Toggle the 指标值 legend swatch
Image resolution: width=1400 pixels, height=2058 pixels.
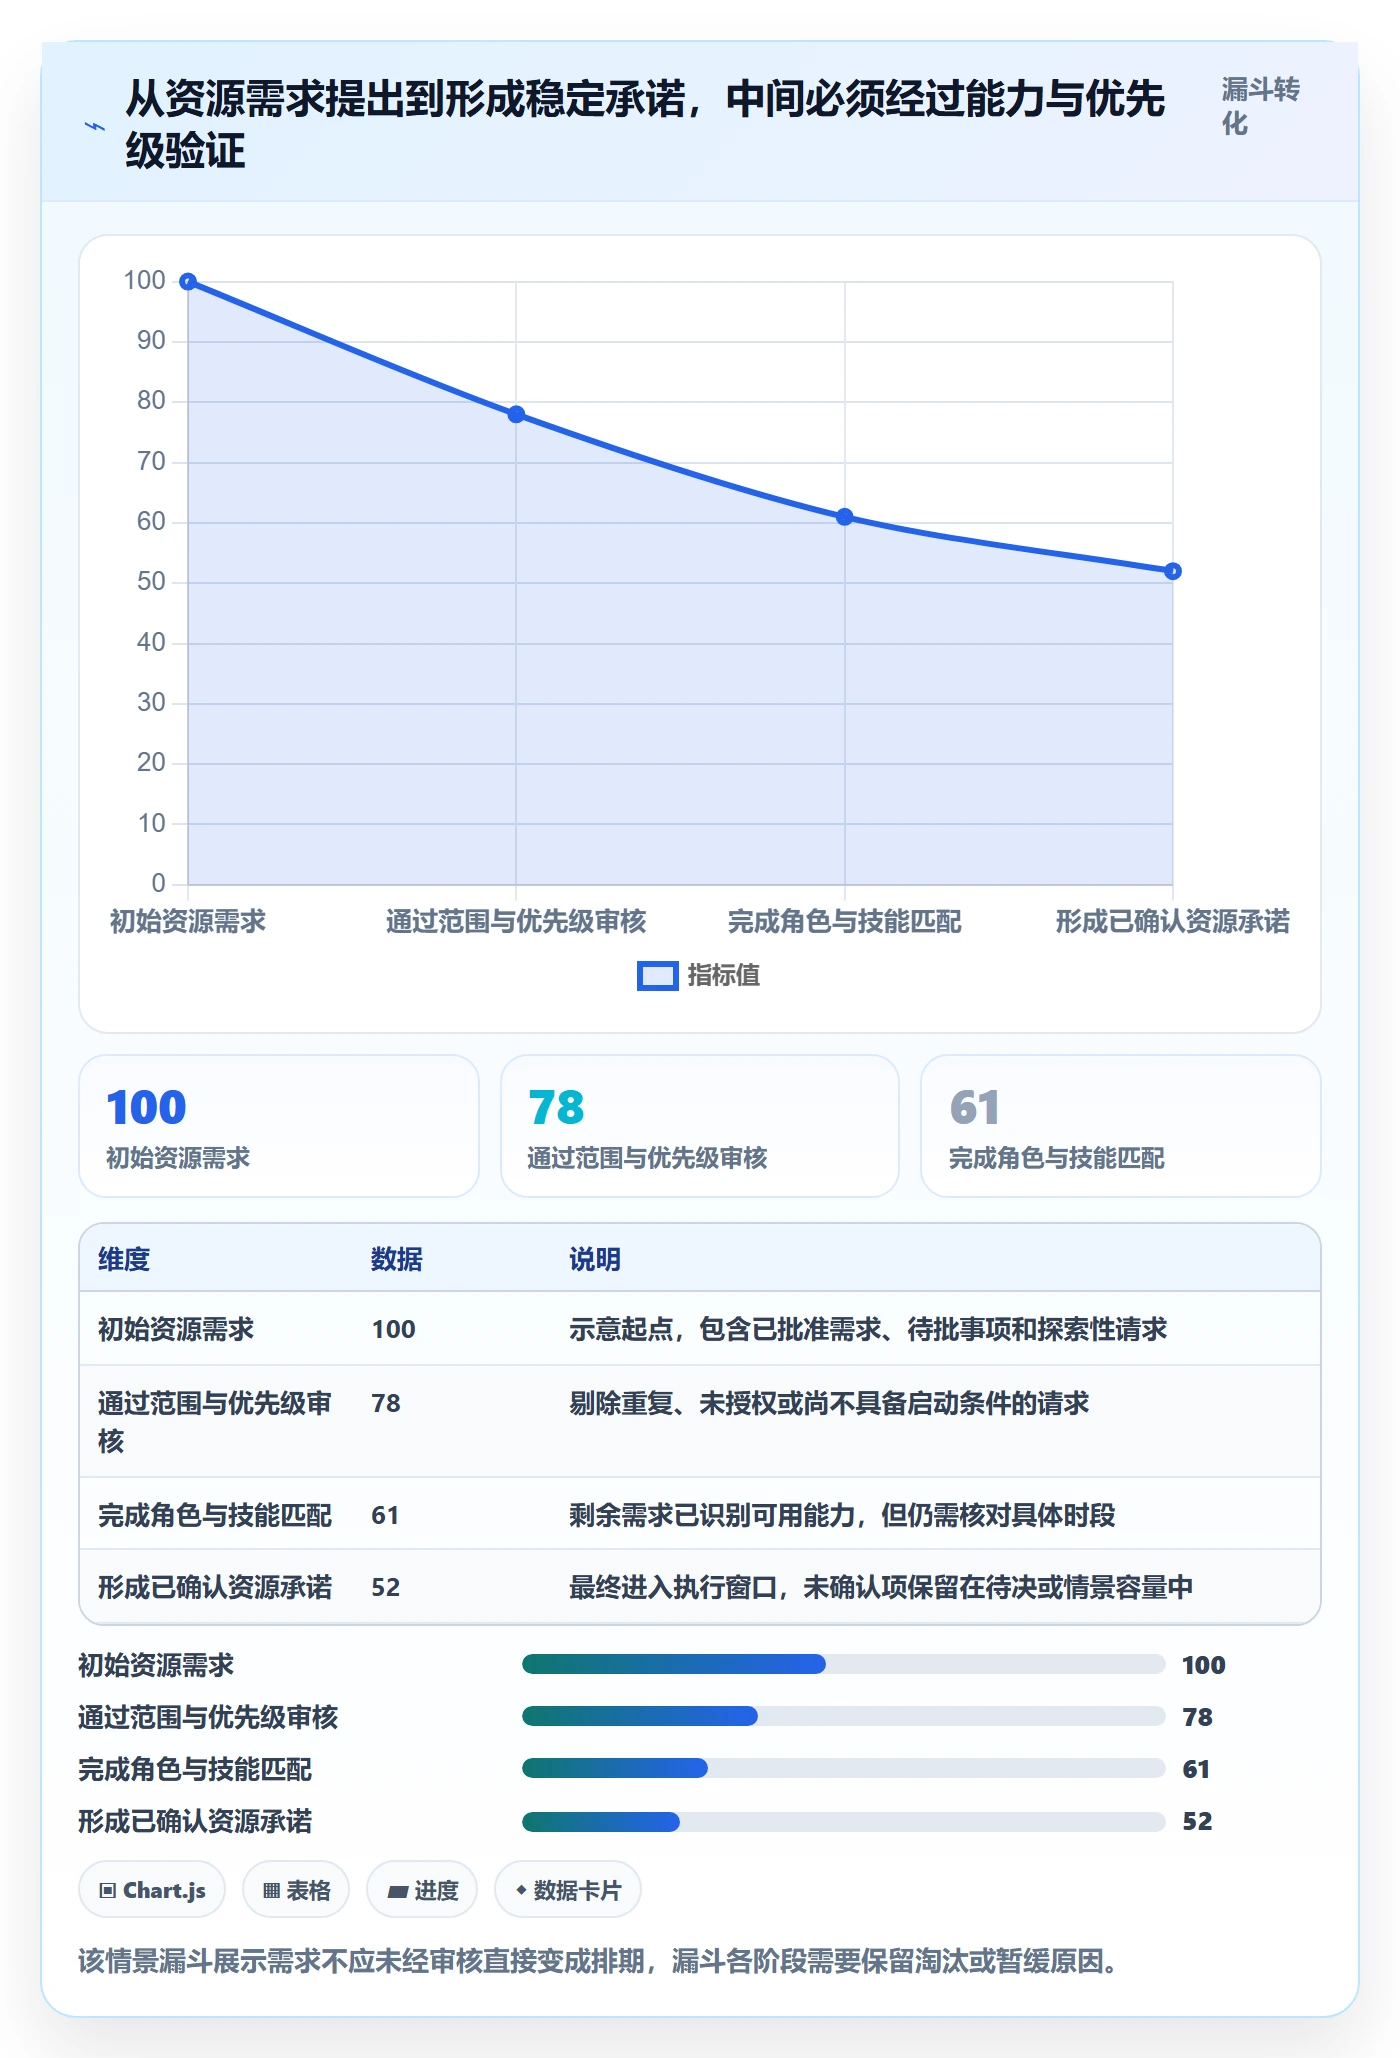point(657,976)
